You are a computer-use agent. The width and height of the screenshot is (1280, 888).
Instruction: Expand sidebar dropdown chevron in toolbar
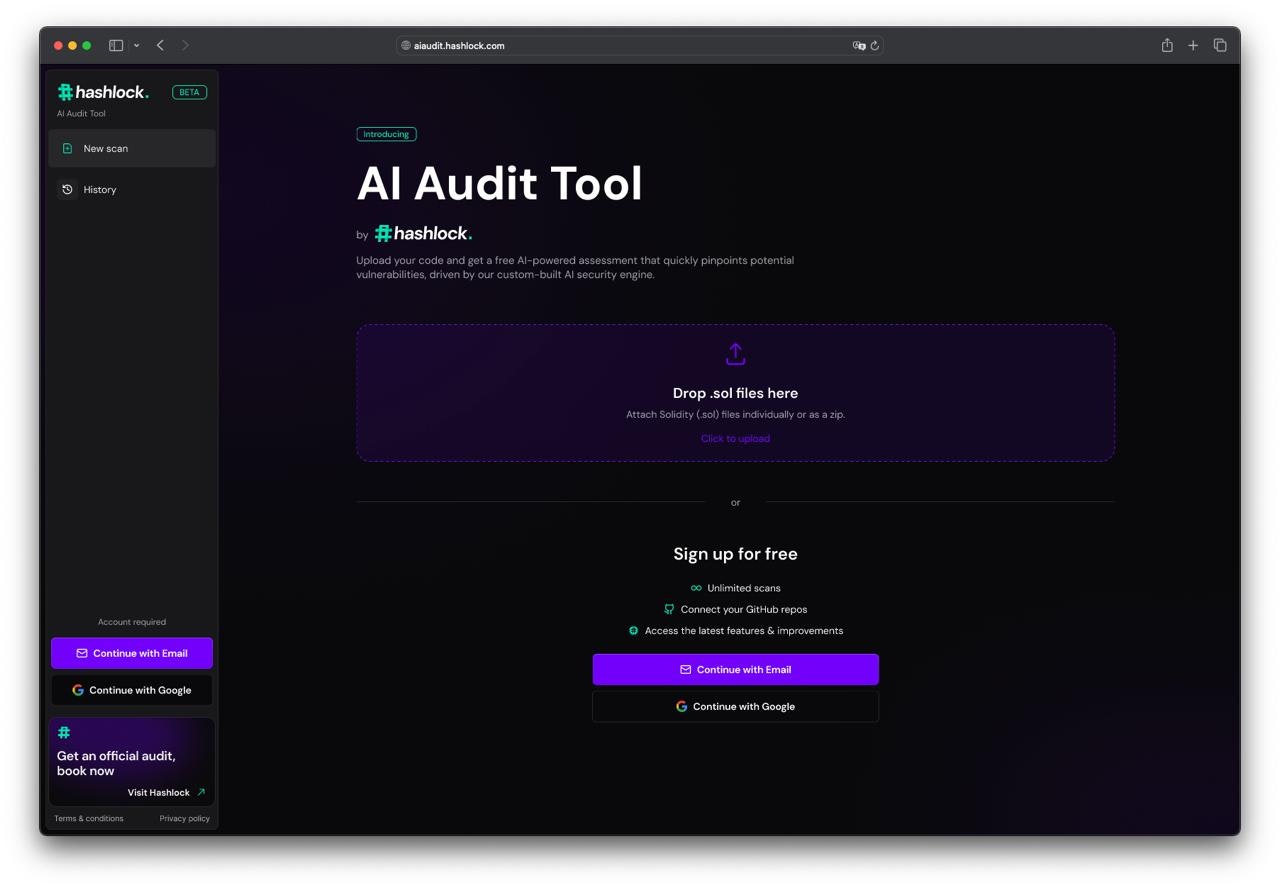point(136,45)
